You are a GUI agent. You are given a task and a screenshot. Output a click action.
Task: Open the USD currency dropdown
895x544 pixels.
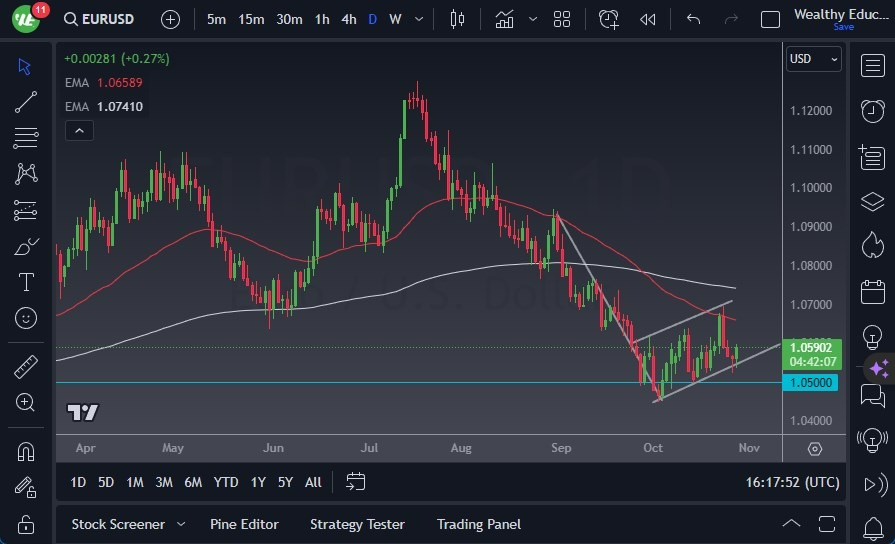[813, 59]
